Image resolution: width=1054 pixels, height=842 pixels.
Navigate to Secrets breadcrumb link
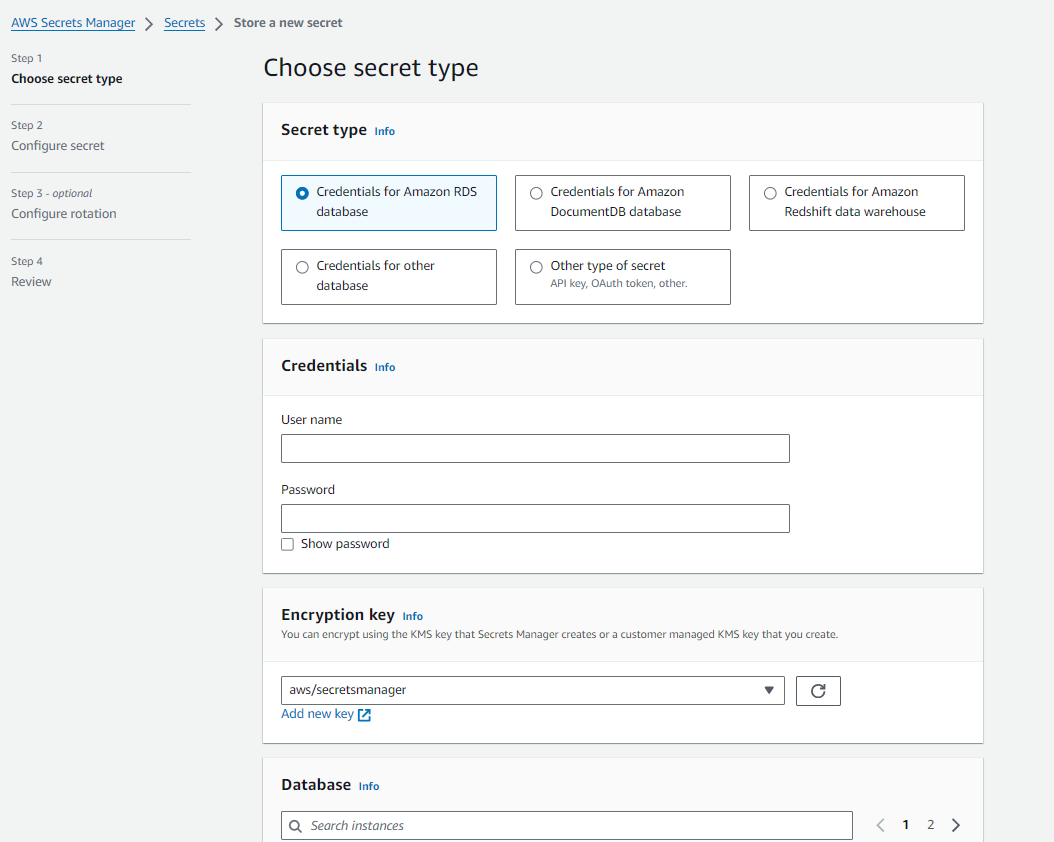tap(184, 23)
